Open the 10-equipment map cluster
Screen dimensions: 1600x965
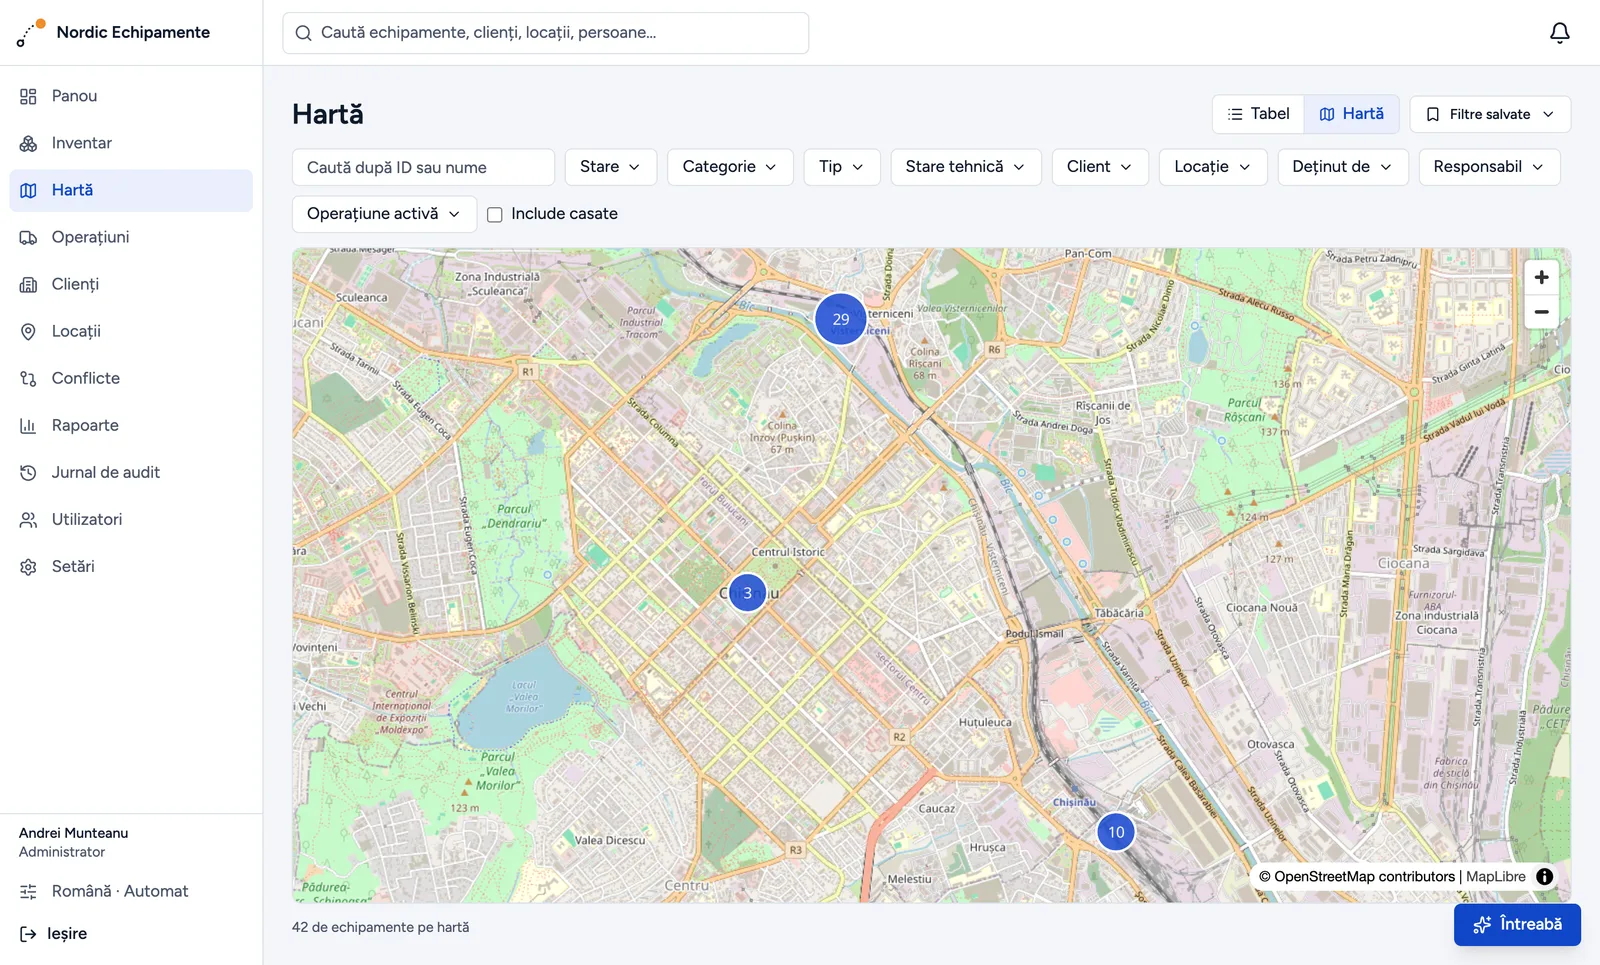click(x=1116, y=832)
